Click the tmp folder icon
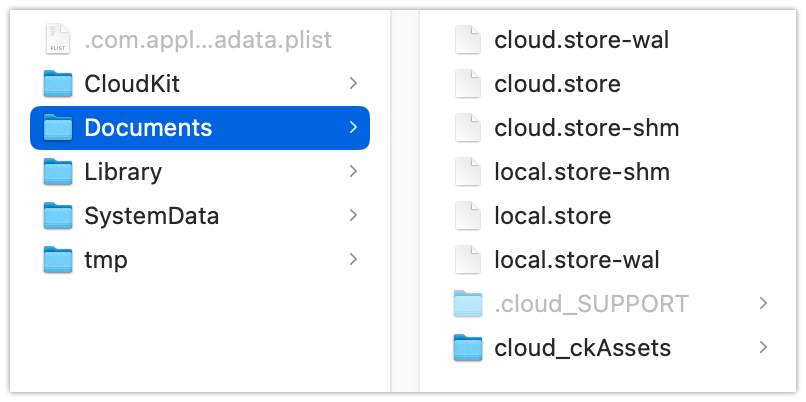The height and width of the screenshot is (402, 806). (x=59, y=260)
